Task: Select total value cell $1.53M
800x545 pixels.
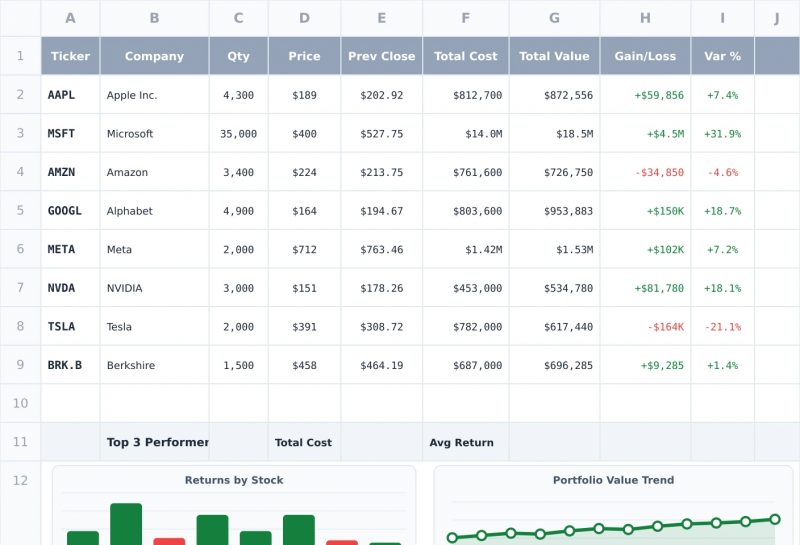Action: tap(555, 249)
